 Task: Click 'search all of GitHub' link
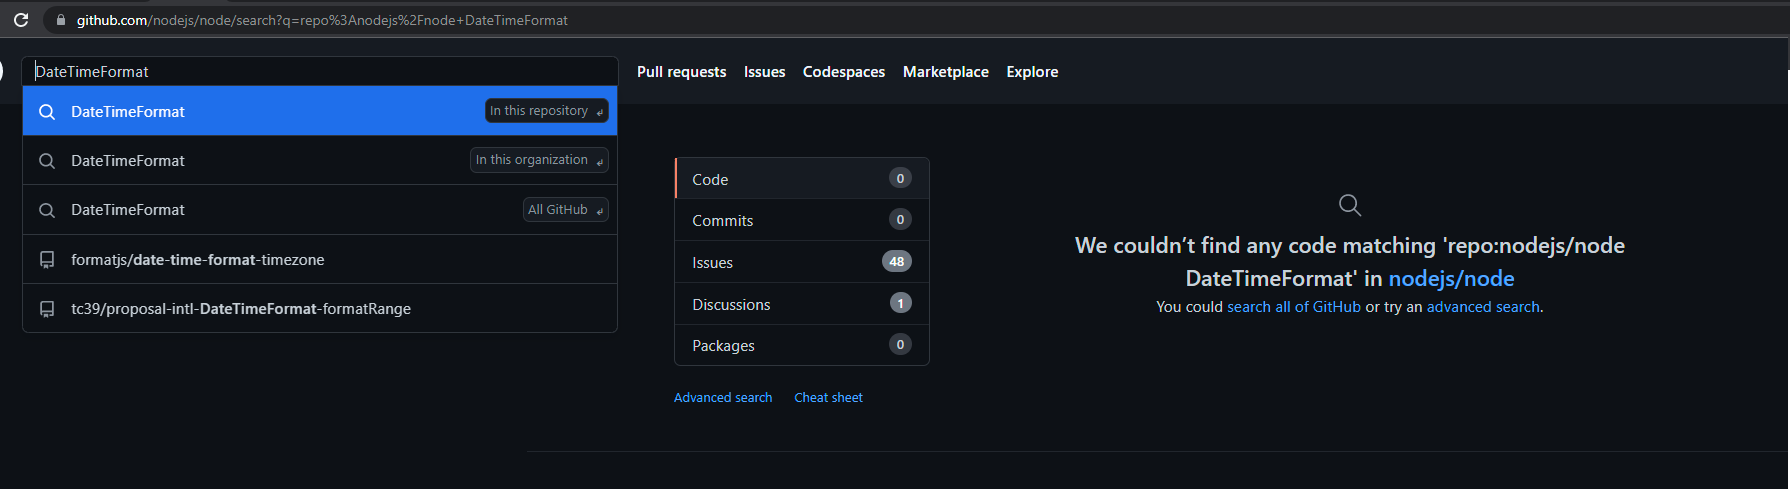pos(1294,307)
